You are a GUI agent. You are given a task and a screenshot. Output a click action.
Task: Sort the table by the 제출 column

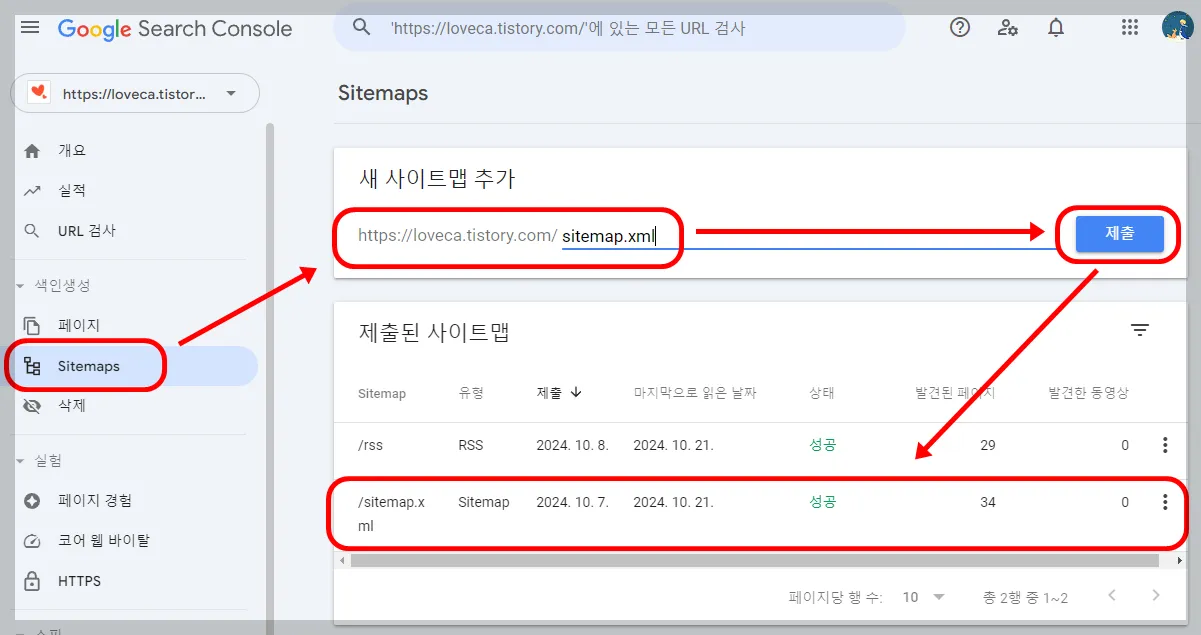click(559, 393)
